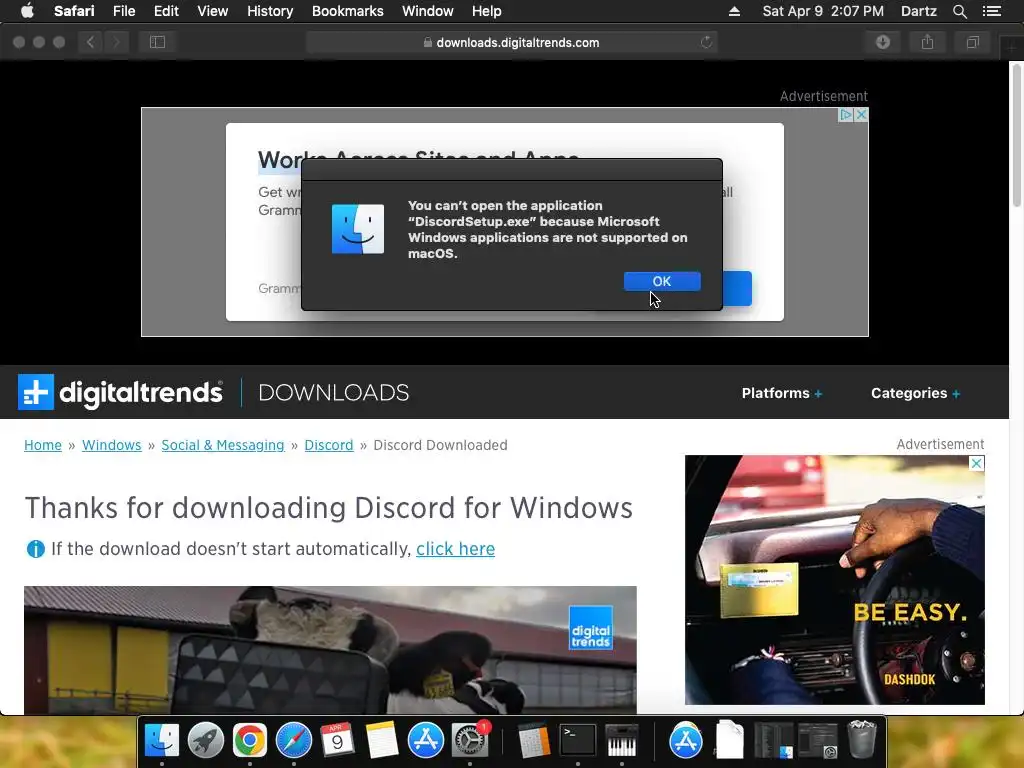This screenshot has height=768, width=1024.
Task: Click OK in the DiscordSetup.exe alert
Action: [x=662, y=281]
